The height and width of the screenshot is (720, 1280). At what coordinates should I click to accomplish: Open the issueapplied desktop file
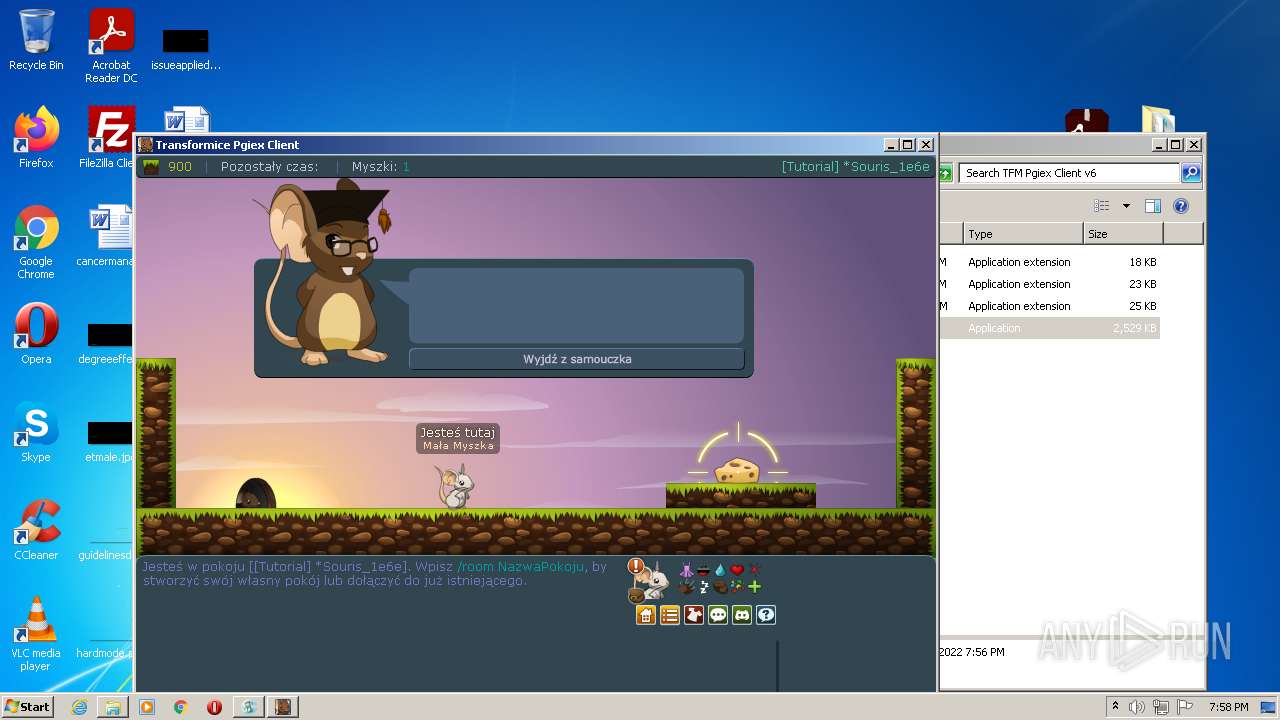pos(186,50)
